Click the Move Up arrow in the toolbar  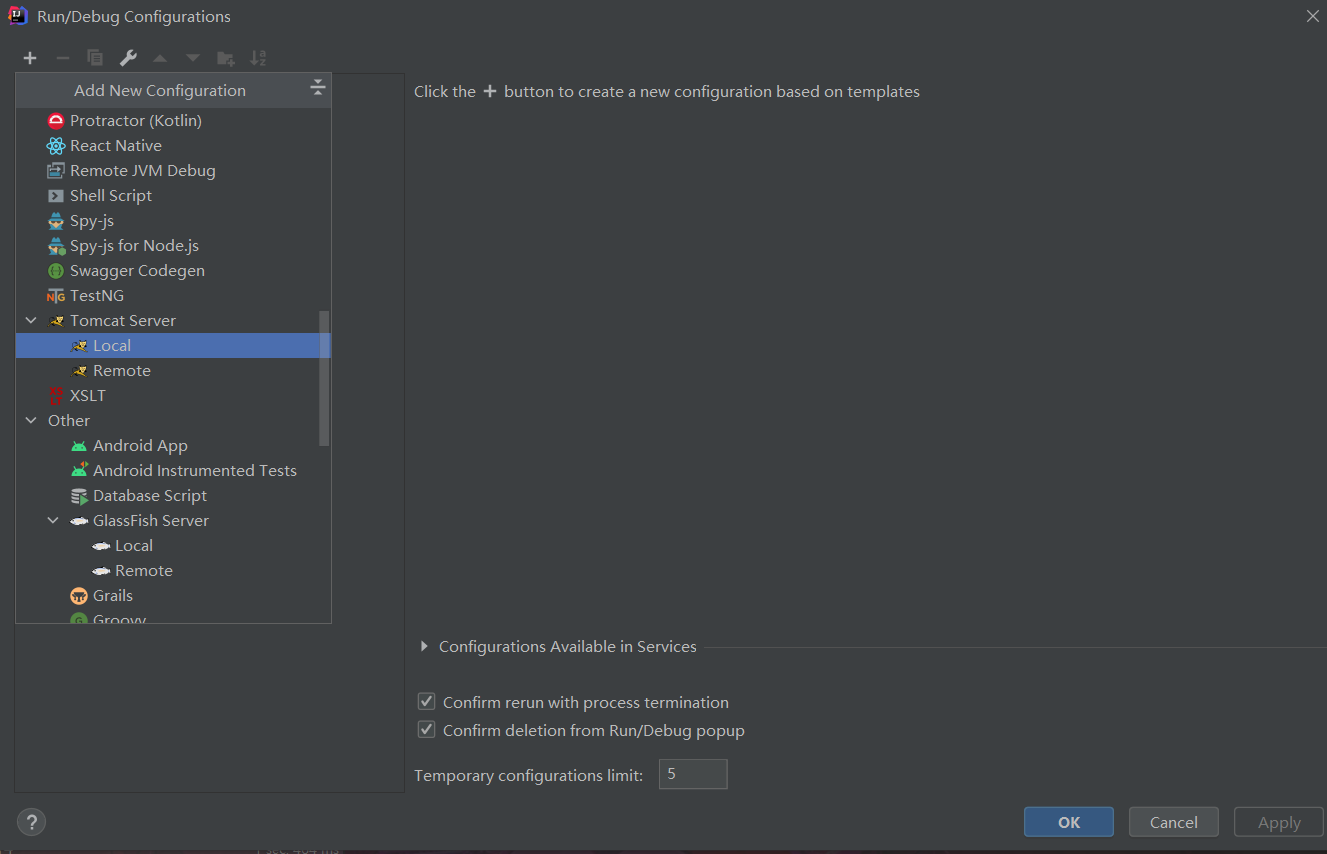pos(160,58)
